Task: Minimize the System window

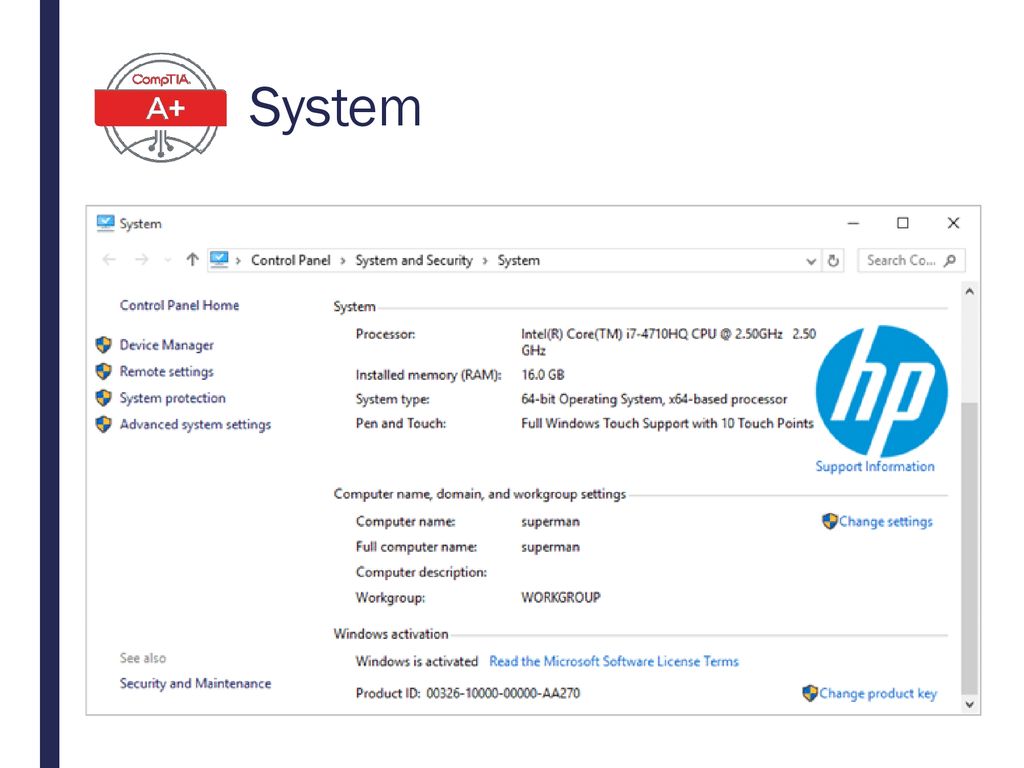Action: point(853,223)
